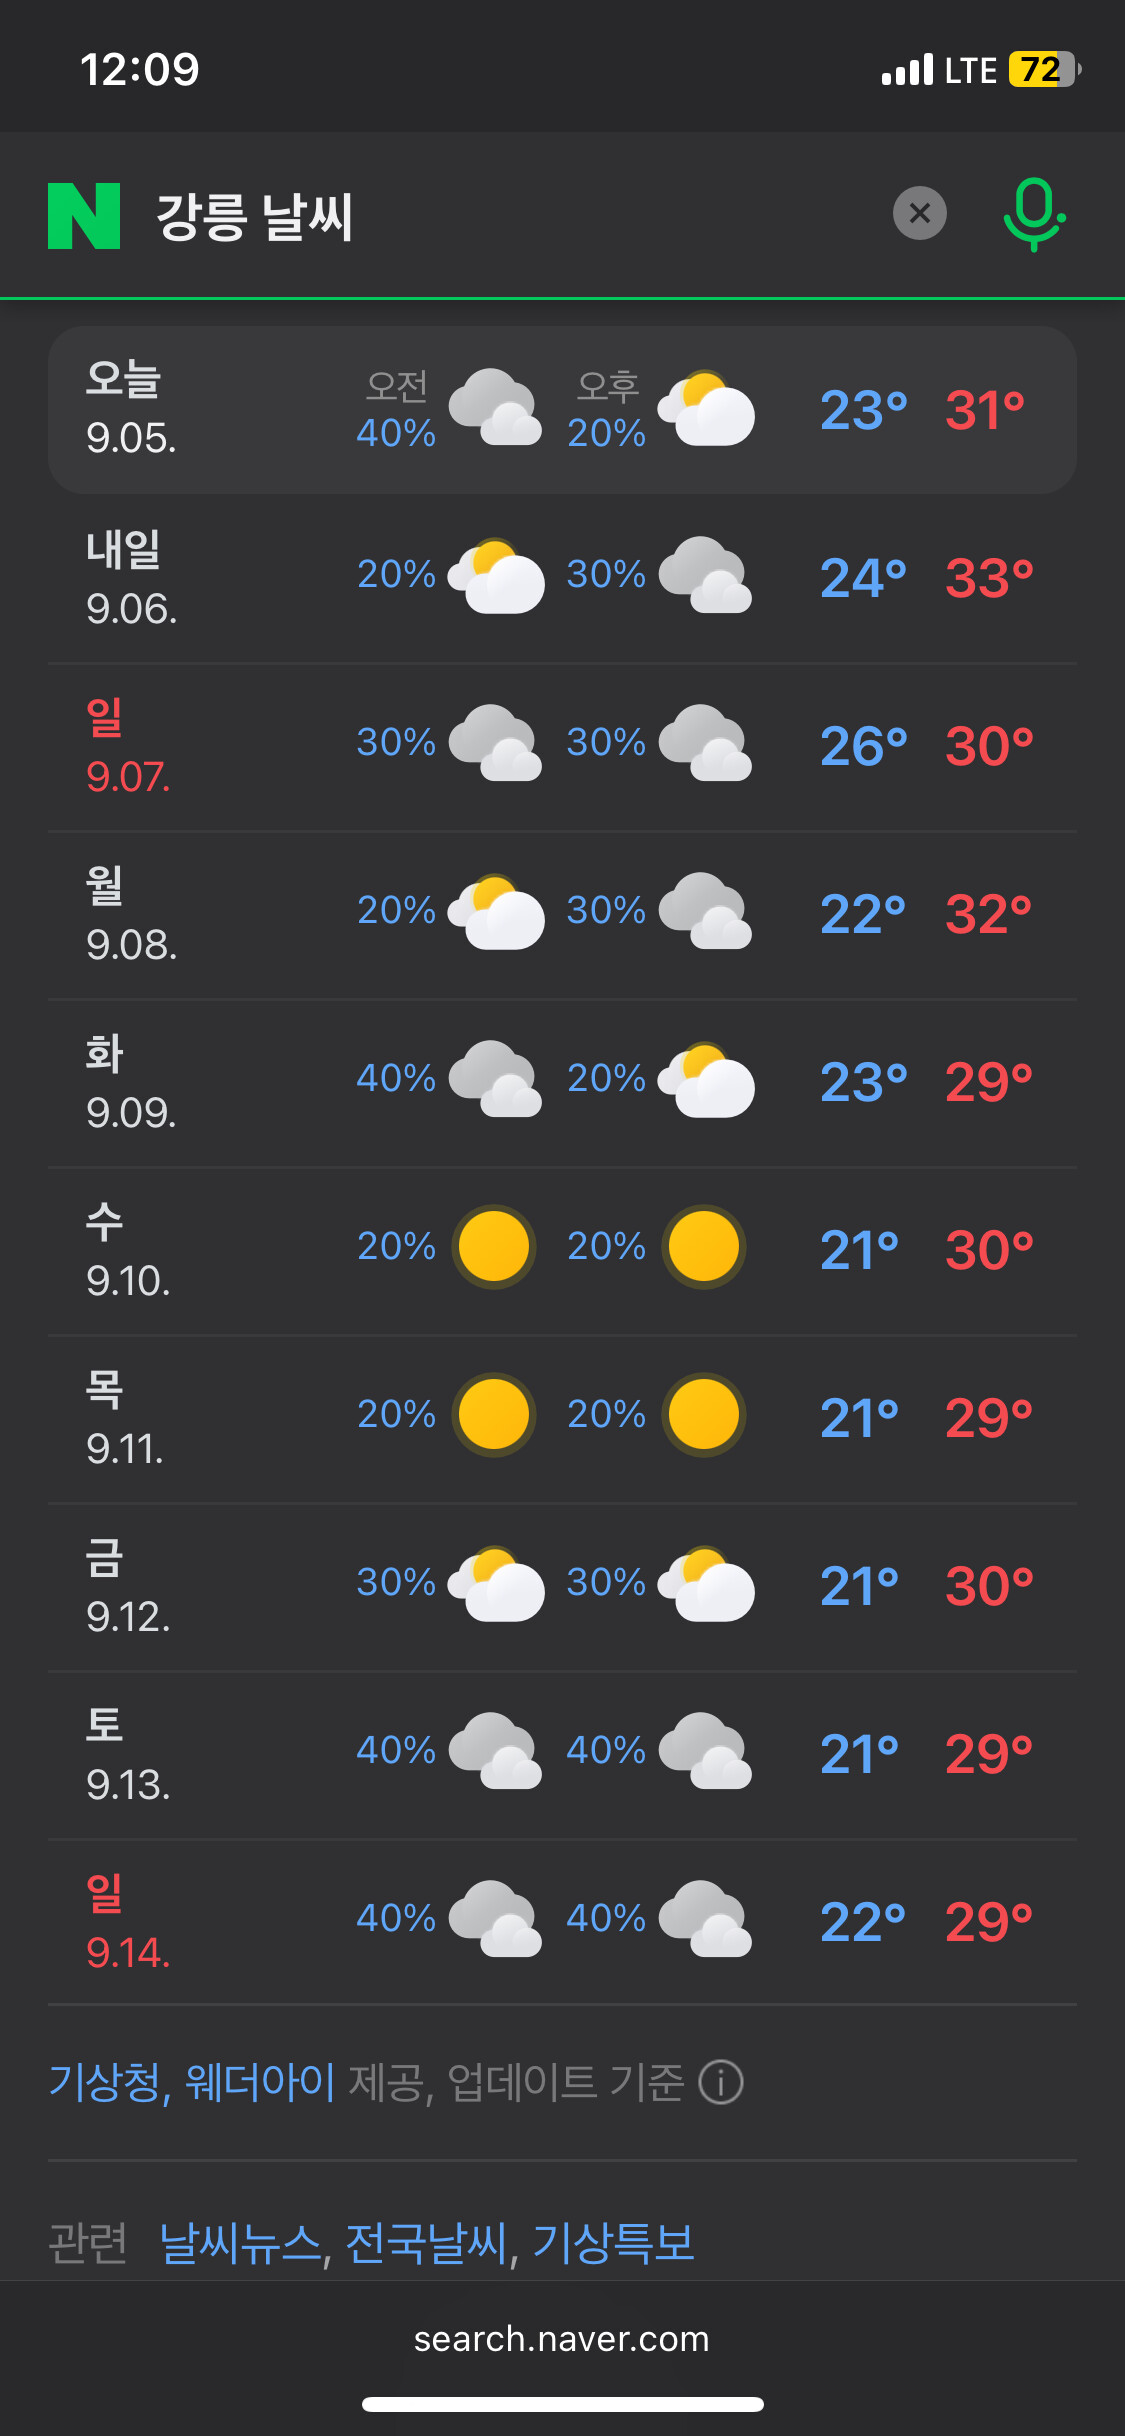The image size is (1125, 2436).
Task: Select the 토 9.13. forecast row
Action: coord(562,1754)
